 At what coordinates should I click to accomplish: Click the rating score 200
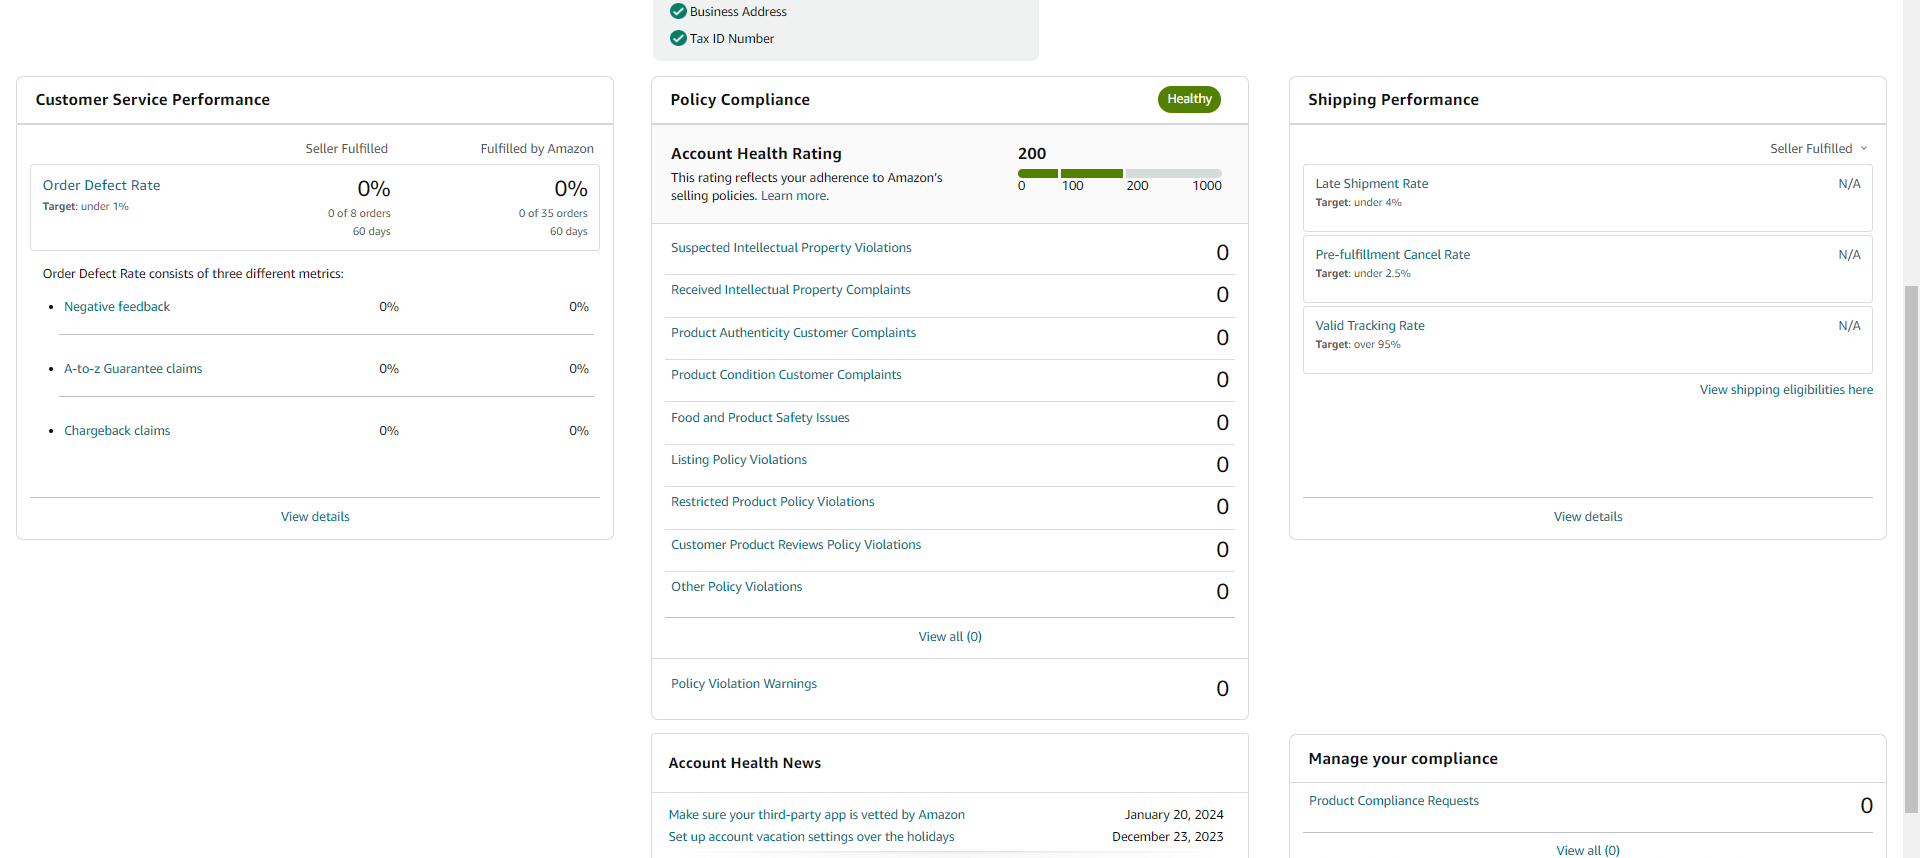pyautogui.click(x=1032, y=154)
